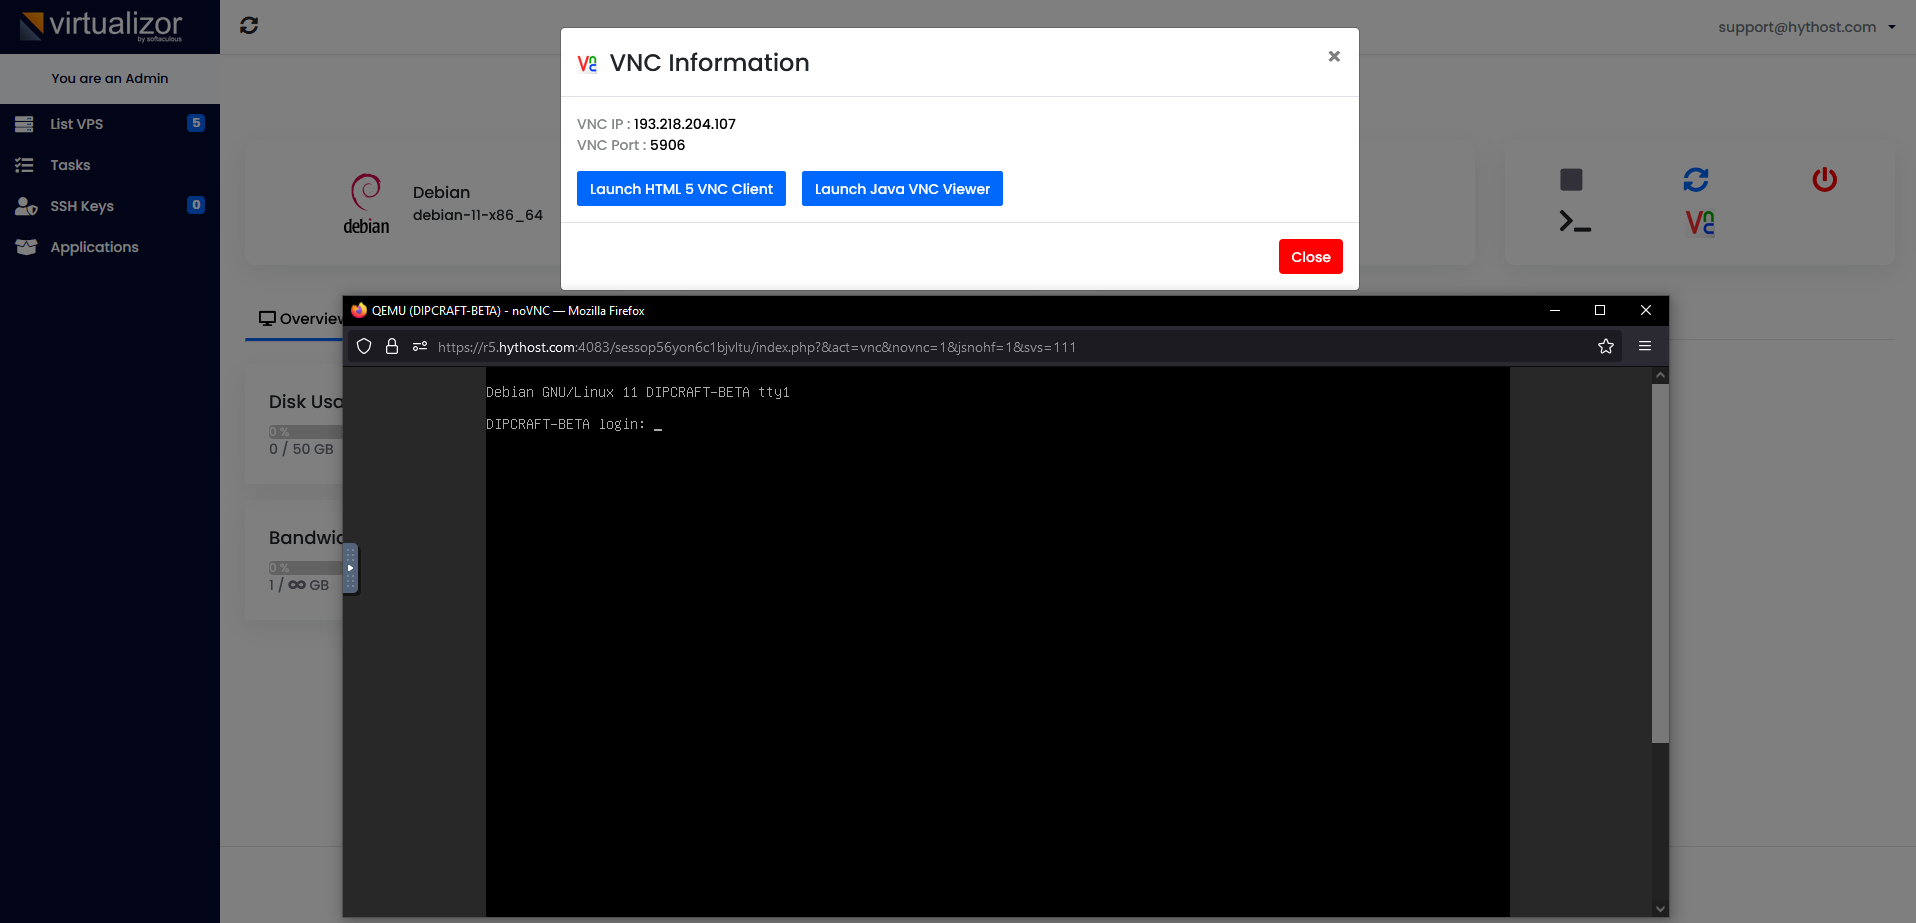
Task: Go to SSH Keys in sidebar
Action: tap(82, 206)
